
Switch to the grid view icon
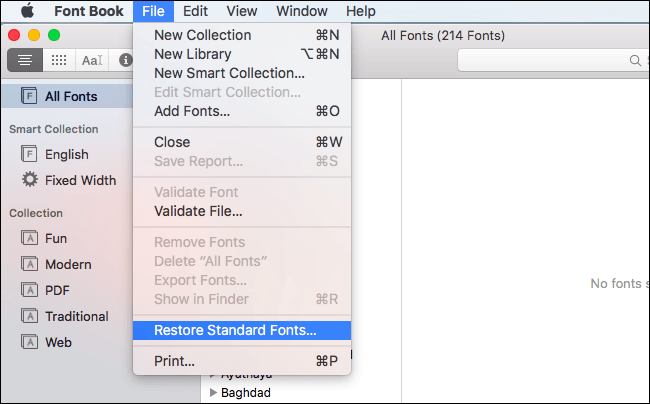tap(59, 60)
